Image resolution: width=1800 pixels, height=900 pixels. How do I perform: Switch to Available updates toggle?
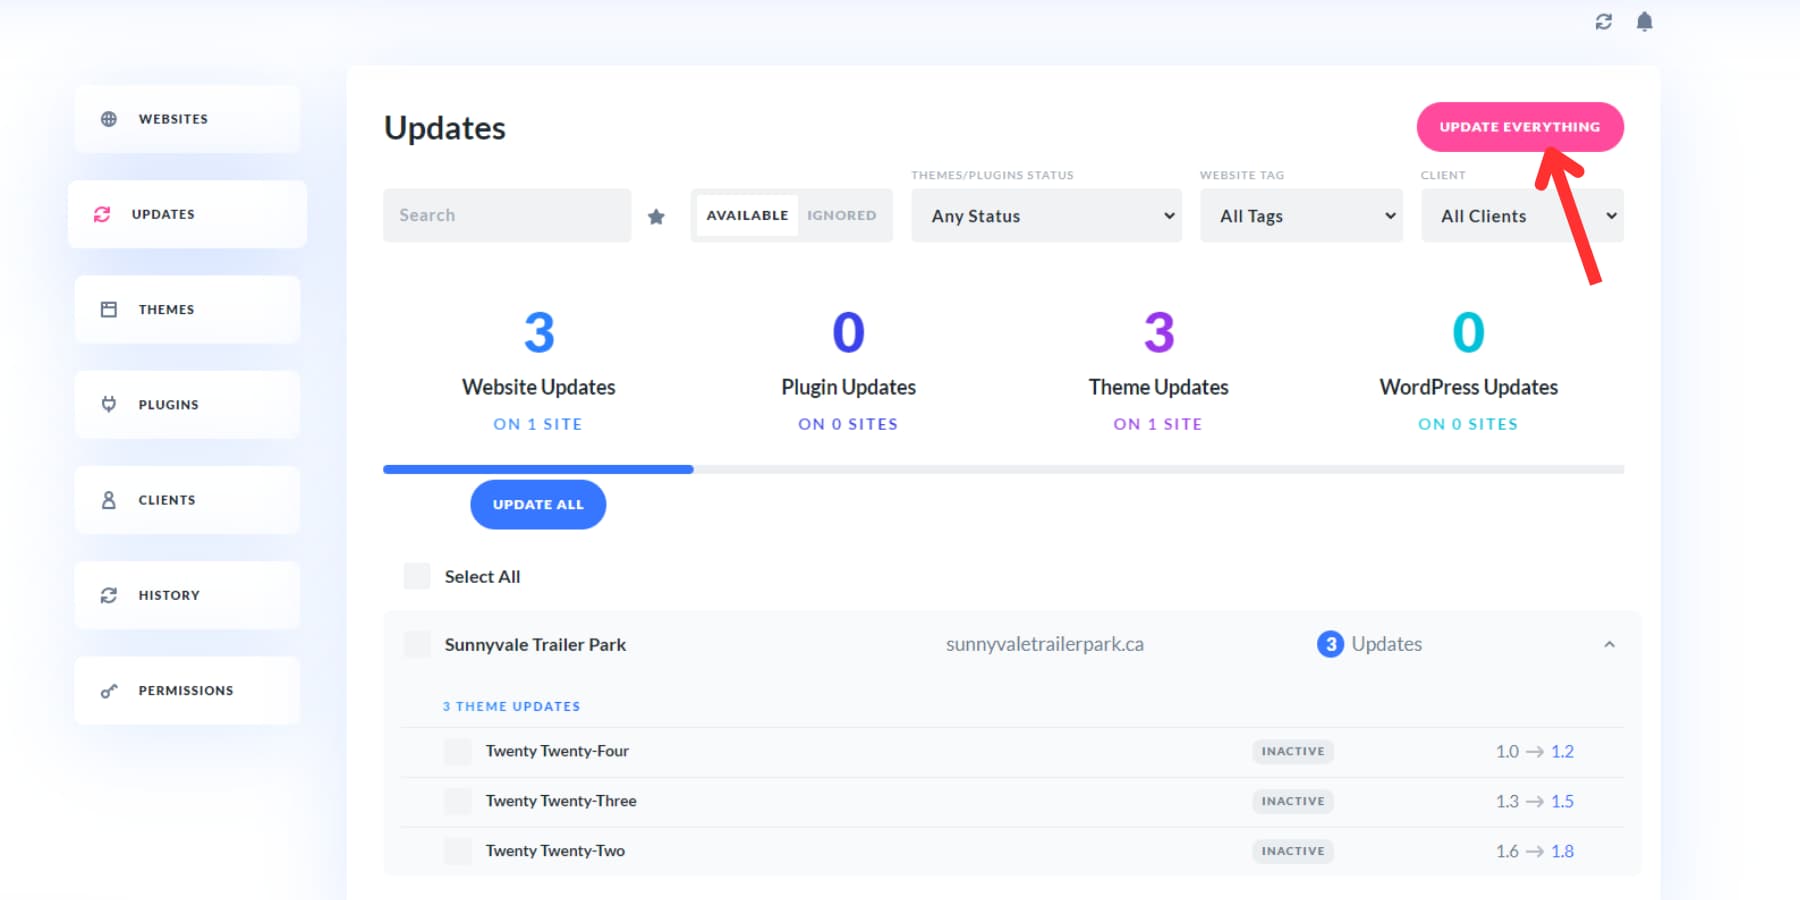click(747, 215)
